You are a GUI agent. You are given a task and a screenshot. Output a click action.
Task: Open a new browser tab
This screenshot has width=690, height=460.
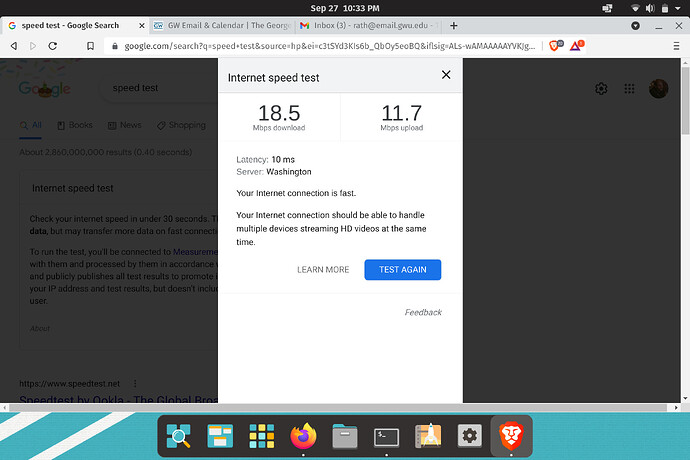pos(454,26)
